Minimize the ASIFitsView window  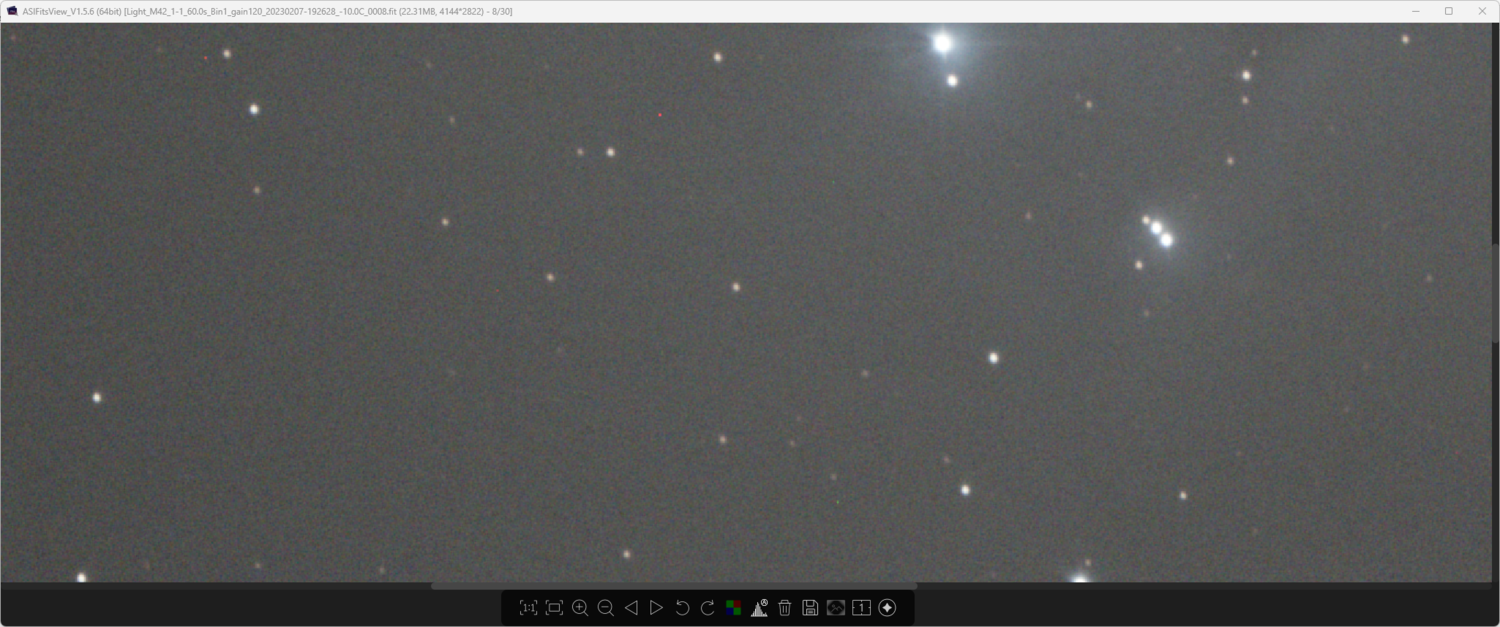point(1416,11)
